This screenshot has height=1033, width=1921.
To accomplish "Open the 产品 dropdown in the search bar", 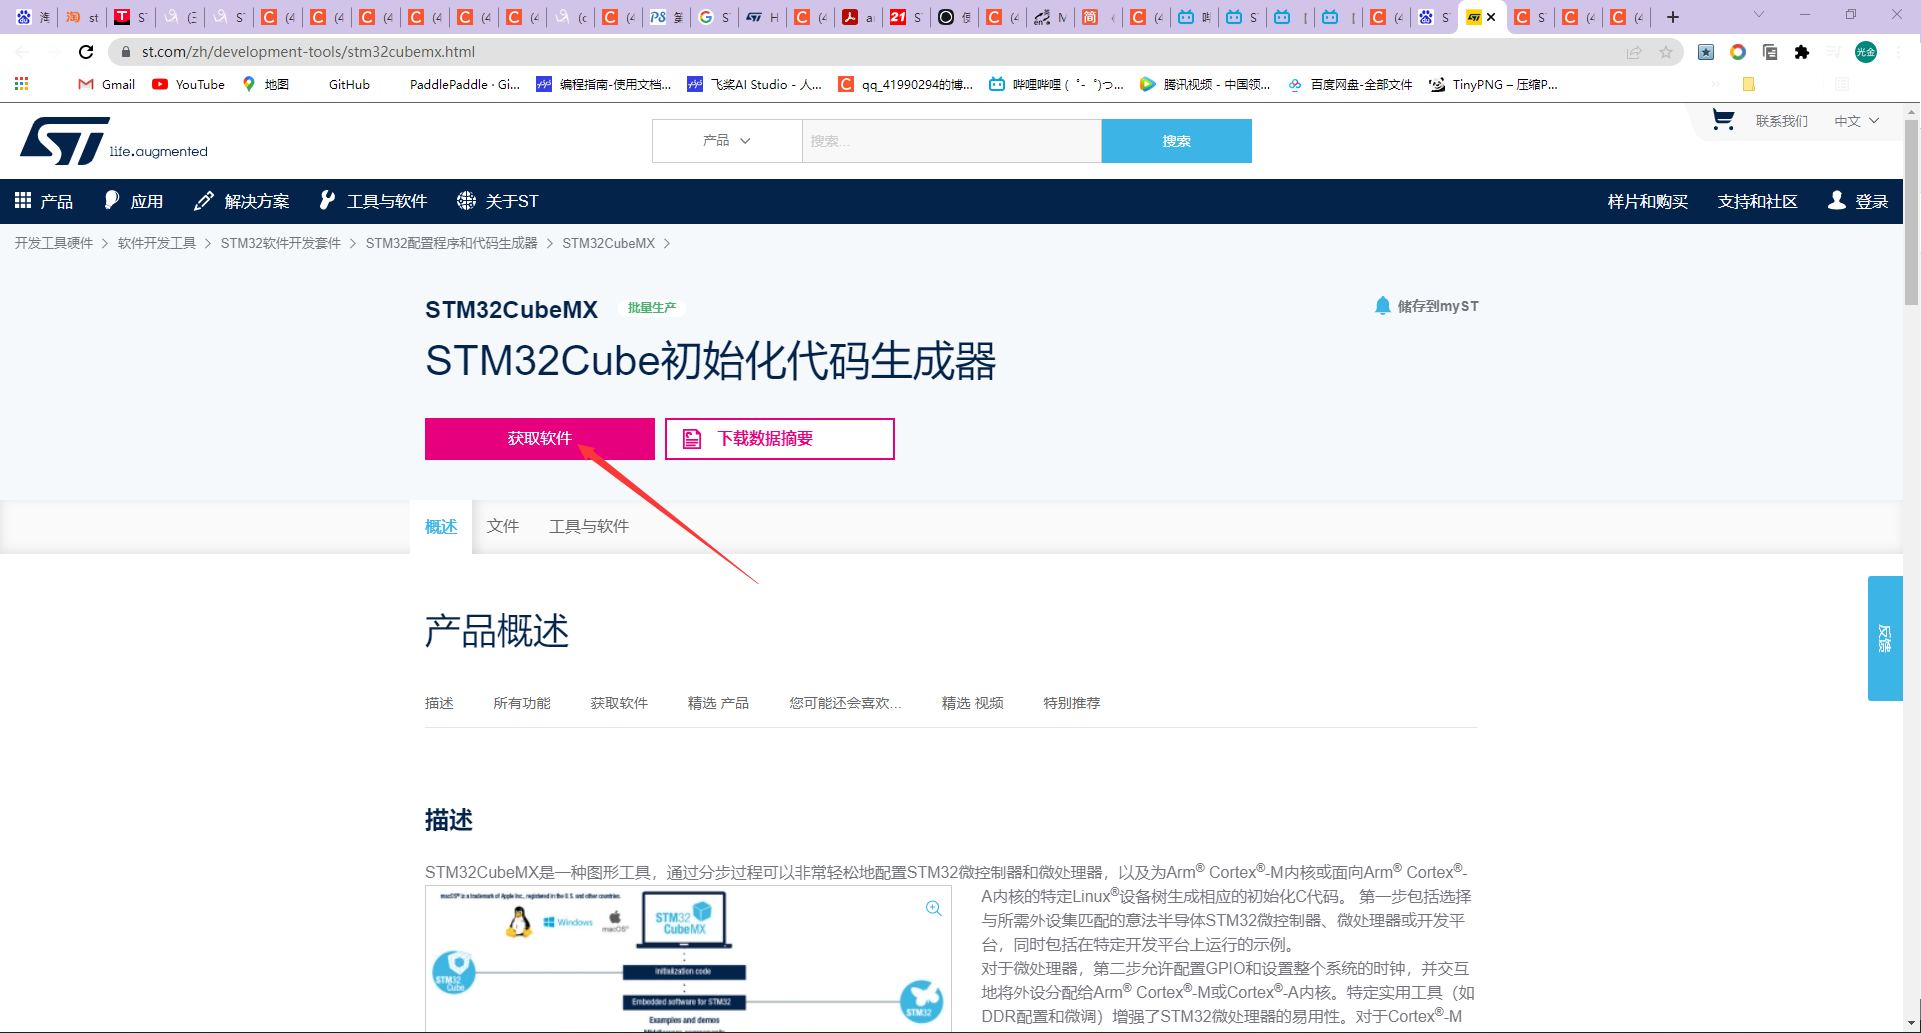I will pos(727,141).
